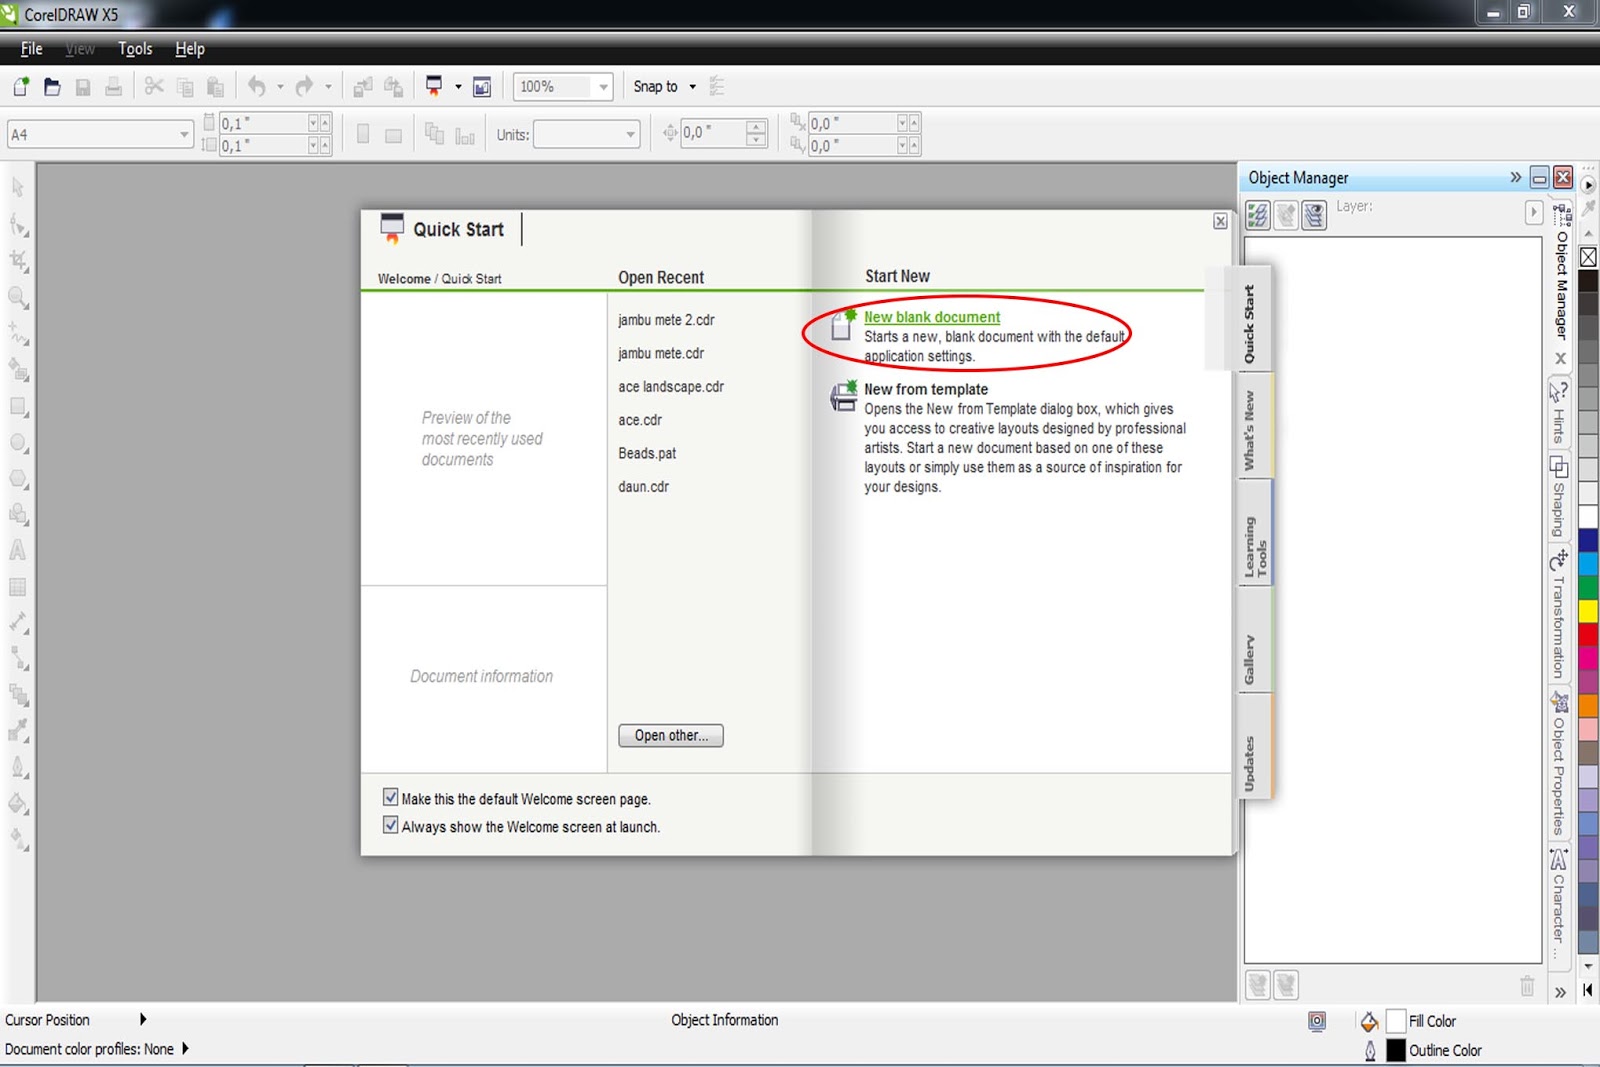Click Show Object Properties icon in Object Manager
This screenshot has width=1600, height=1067.
(x=1258, y=214)
